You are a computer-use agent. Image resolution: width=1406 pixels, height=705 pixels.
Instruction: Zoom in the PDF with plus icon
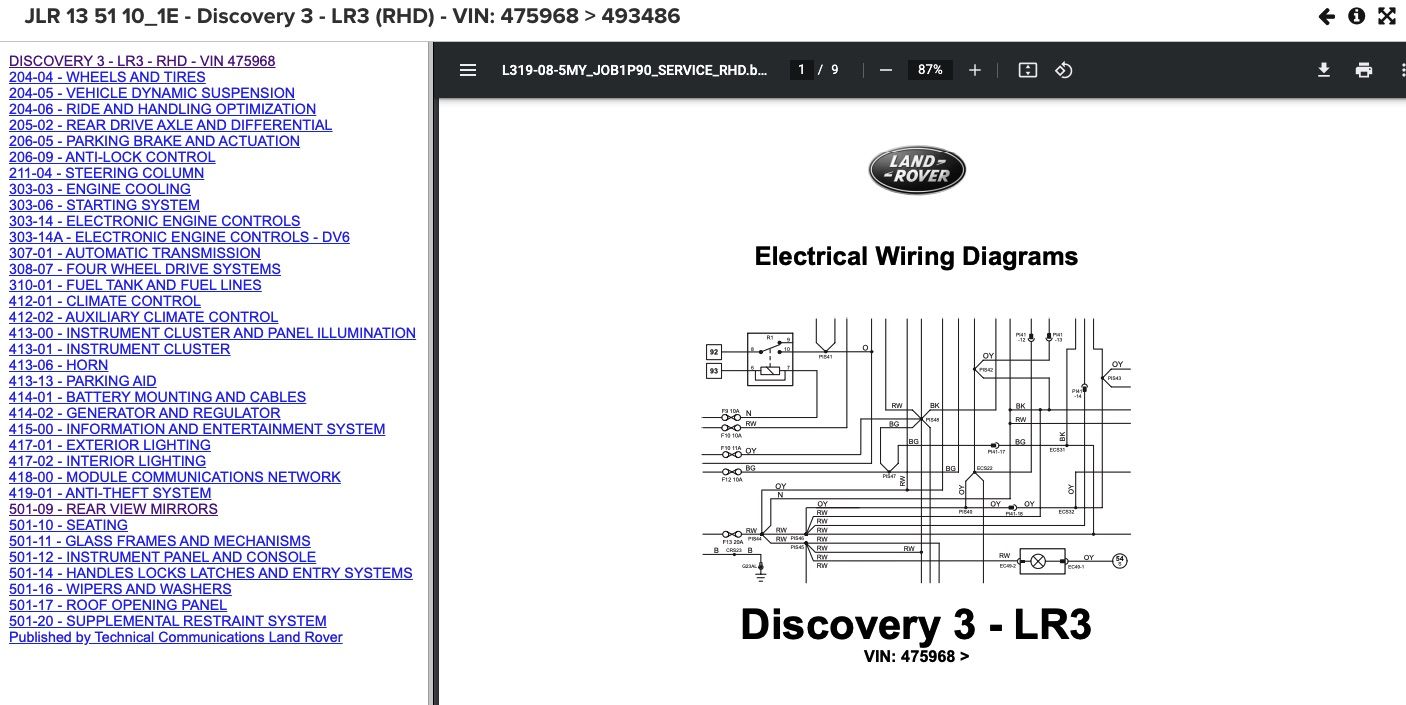[x=975, y=70]
